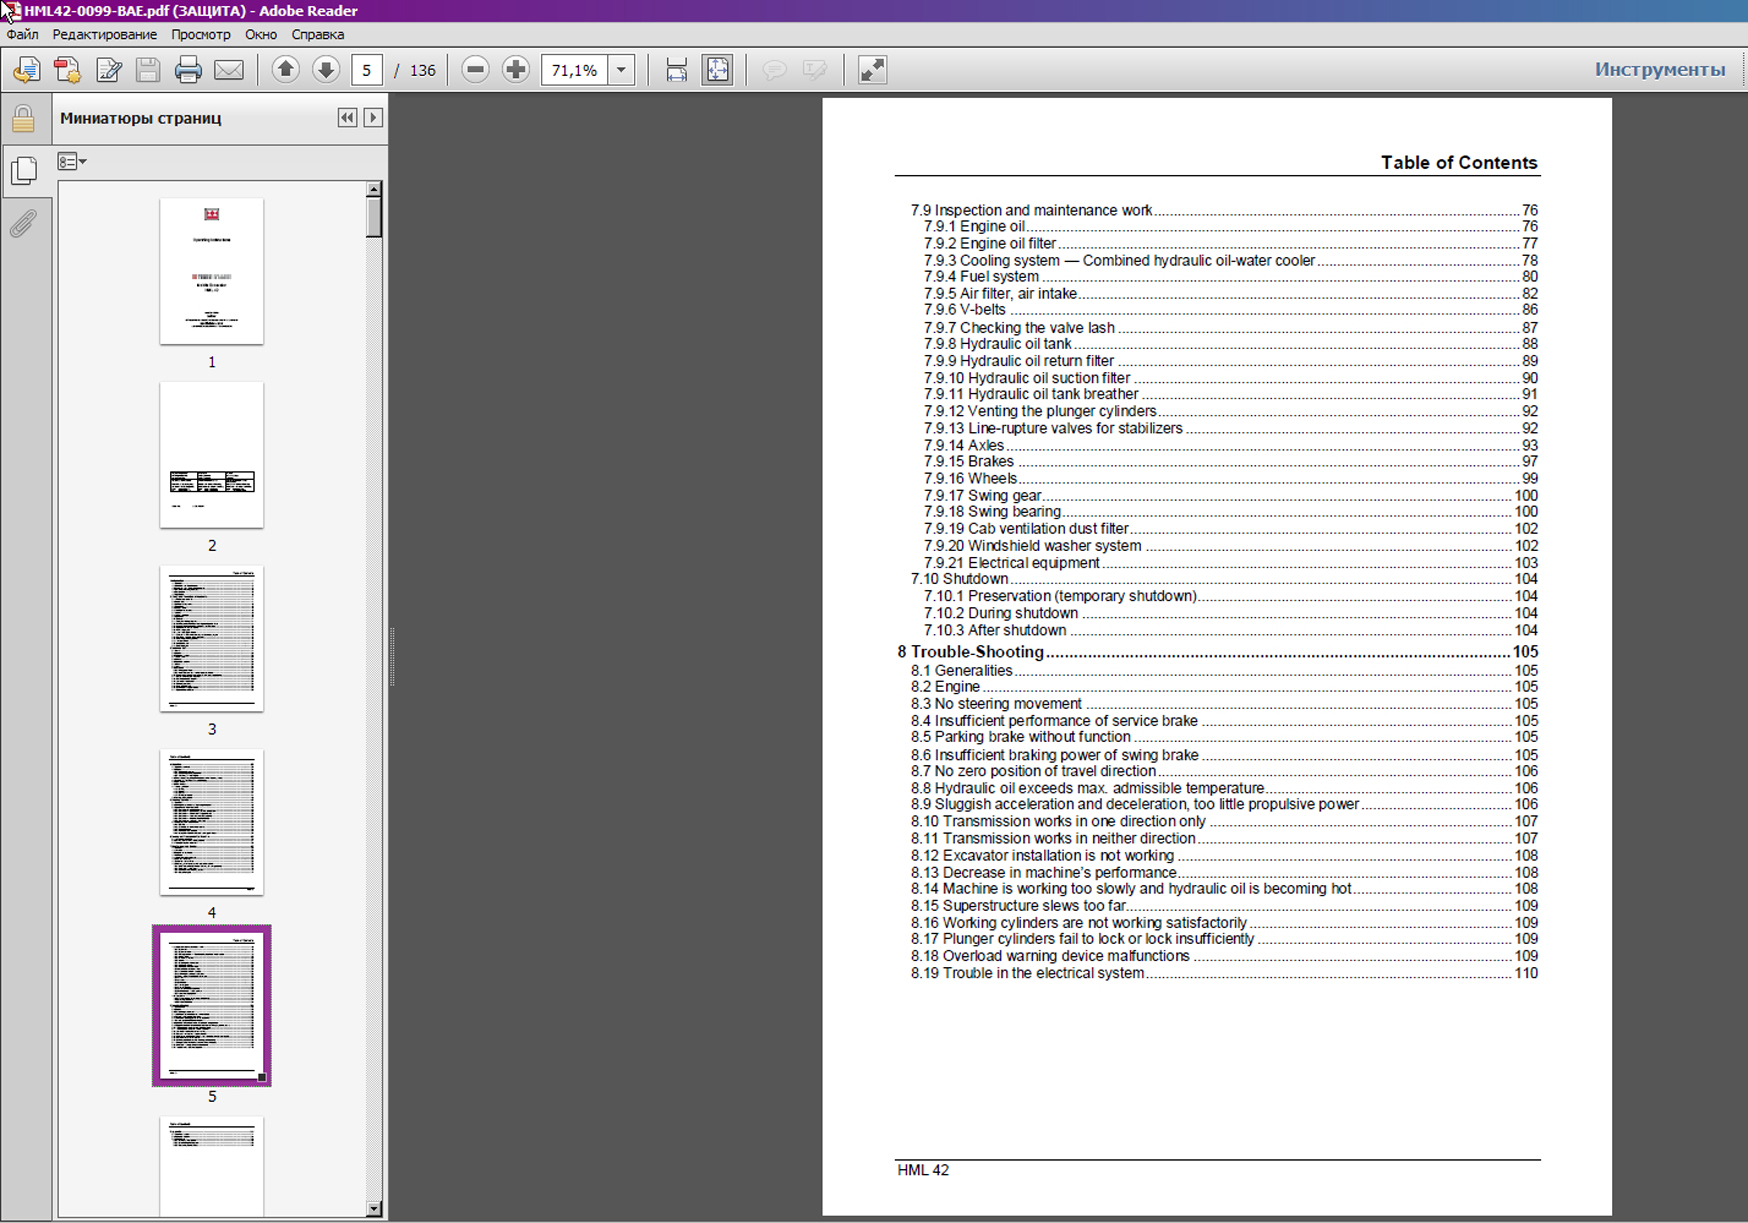
Task: Open attachments paperclip panel
Action: coord(23,223)
